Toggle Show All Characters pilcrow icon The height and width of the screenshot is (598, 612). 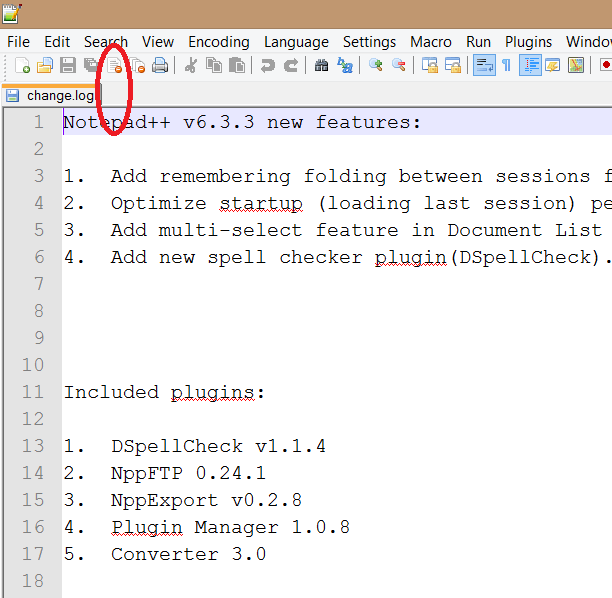pyautogui.click(x=507, y=65)
